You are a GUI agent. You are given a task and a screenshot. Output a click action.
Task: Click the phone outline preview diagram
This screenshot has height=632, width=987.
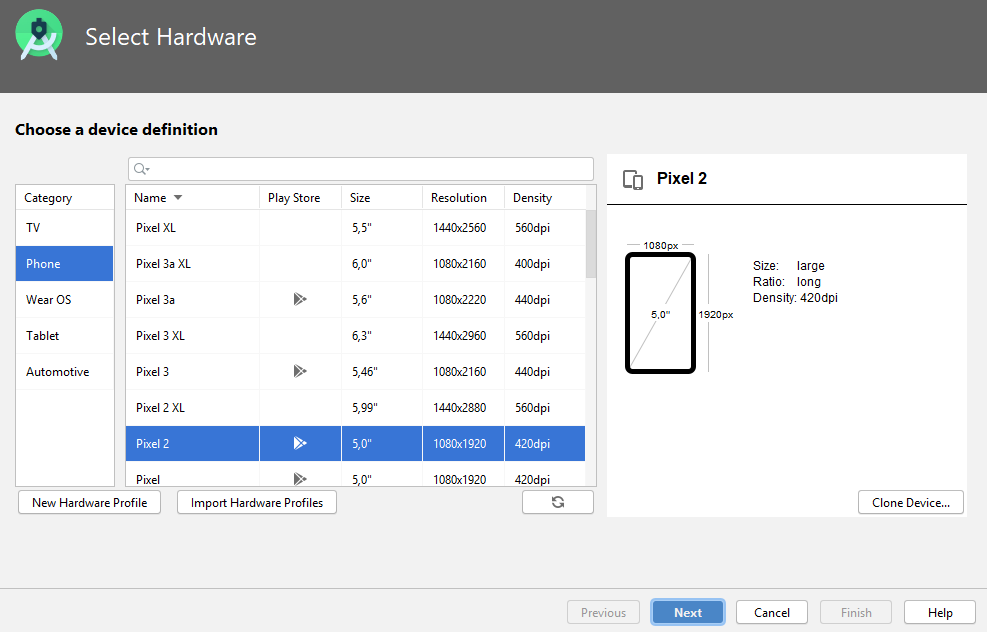660,313
